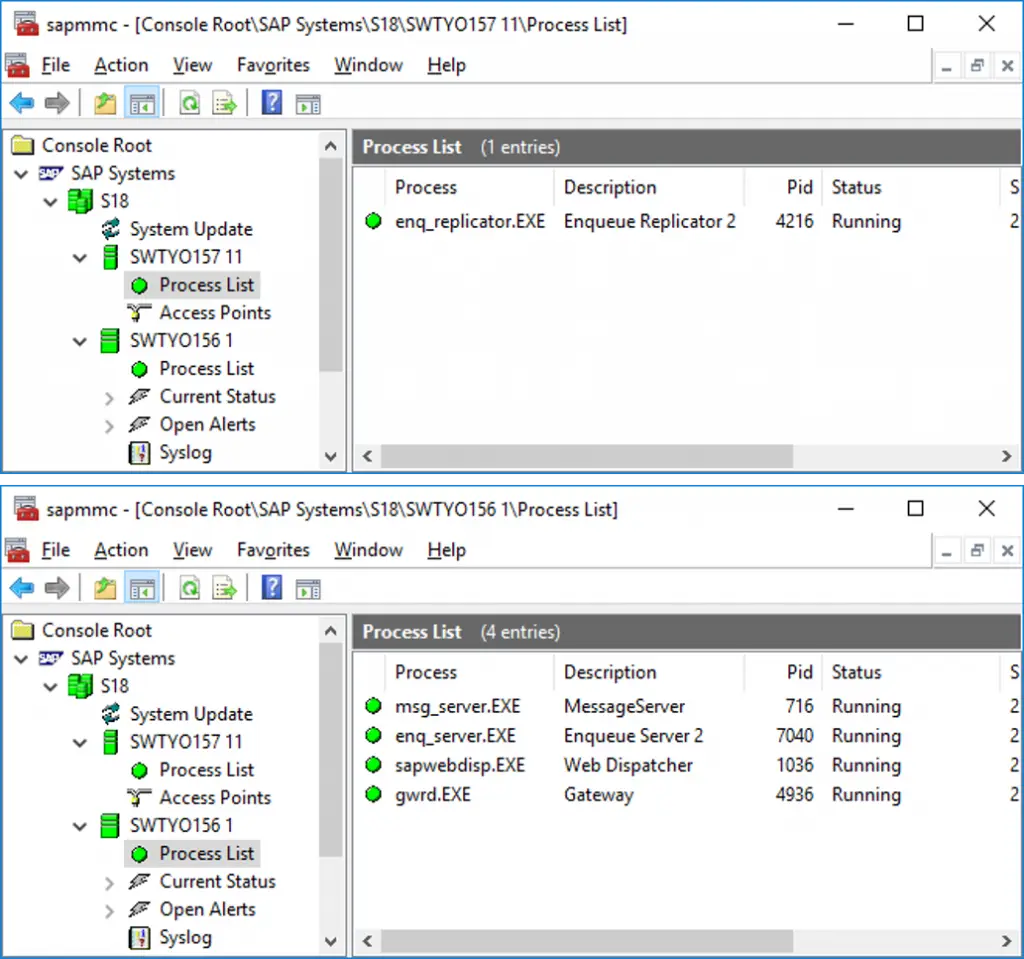Click Export List icon in bottom window
Viewport: 1024px width, 959px height.
click(x=225, y=588)
